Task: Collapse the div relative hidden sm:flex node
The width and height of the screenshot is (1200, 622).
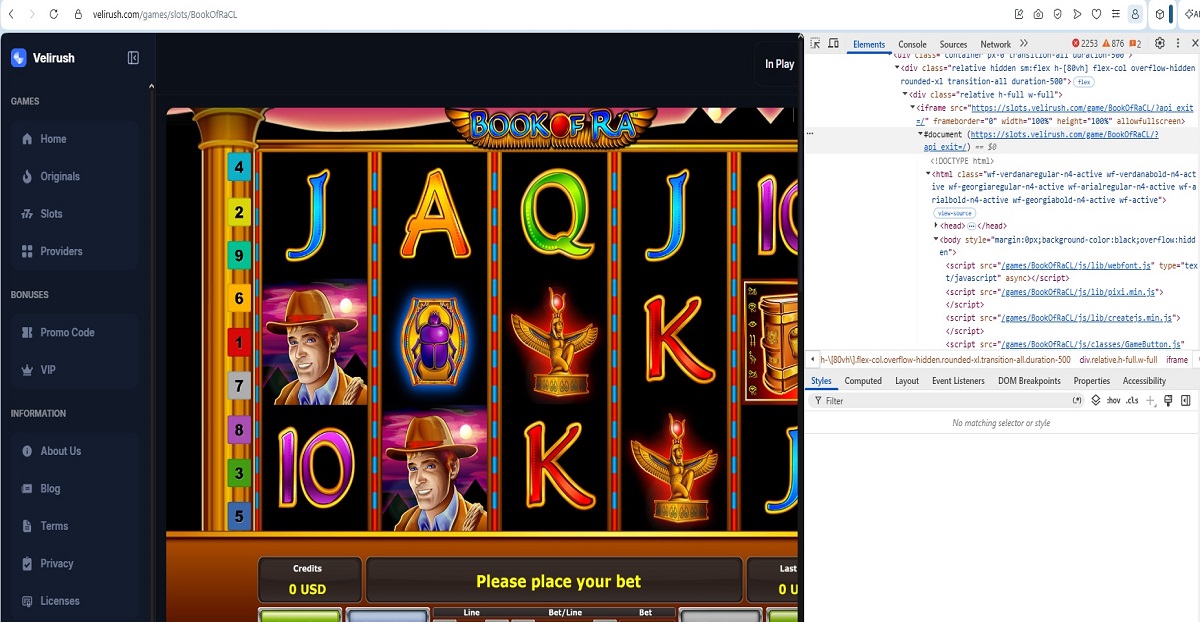Action: pyautogui.click(x=897, y=68)
